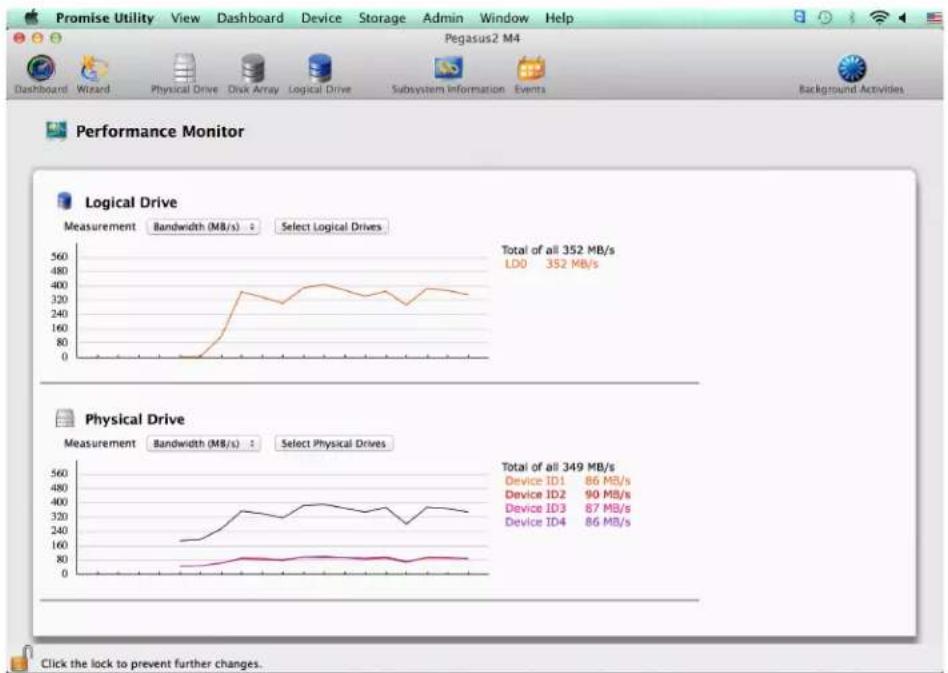Screen dimensions: 948x673
Task: Open the Storage menu
Action: pos(382,18)
